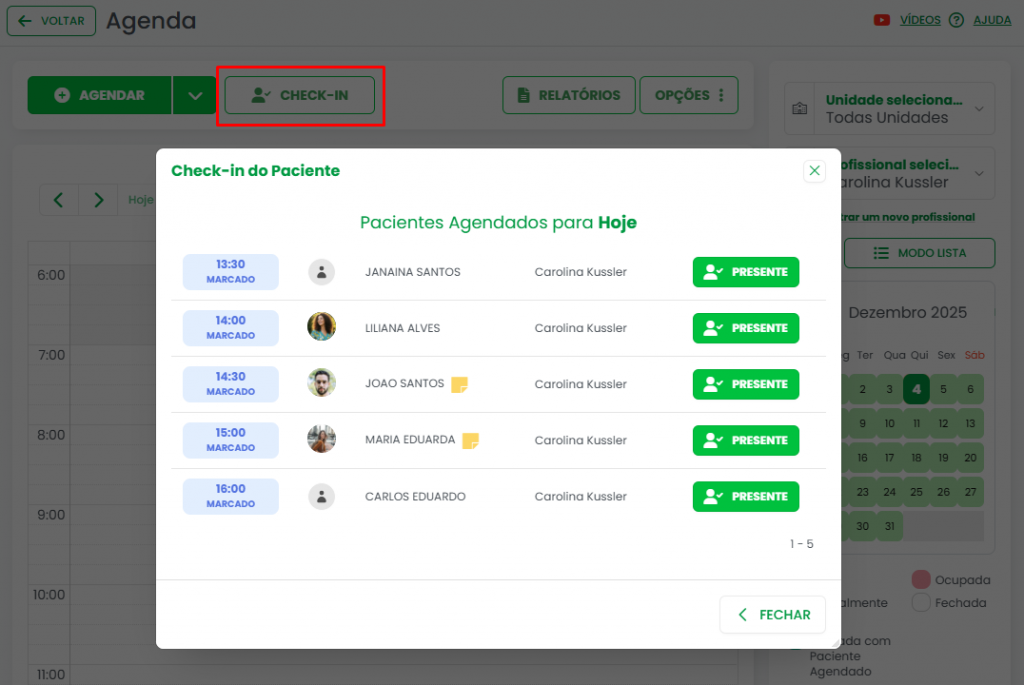Screen dimensions: 1024x685
Task: Click Maria Eduarda avatar picture
Action: 321,439
